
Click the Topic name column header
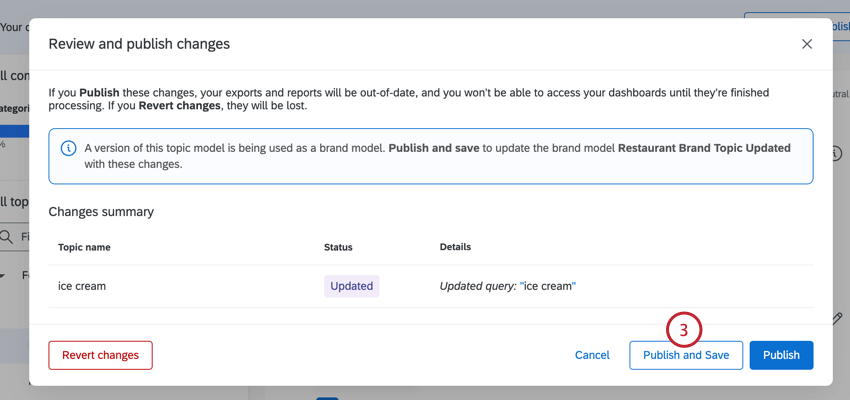click(84, 247)
